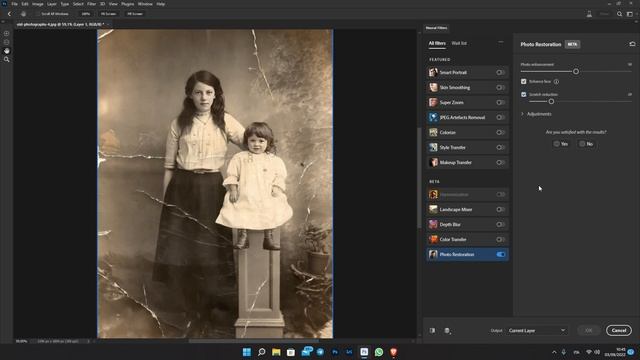Viewport: 640px width, 360px height.
Task: Enable the Super Zoom filter toggle
Action: point(500,102)
